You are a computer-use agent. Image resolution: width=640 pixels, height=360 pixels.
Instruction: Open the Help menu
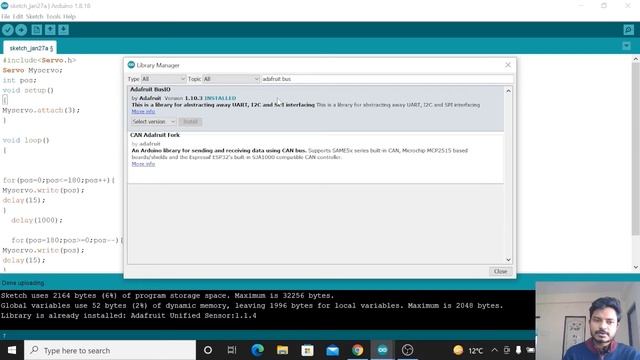pos(69,16)
